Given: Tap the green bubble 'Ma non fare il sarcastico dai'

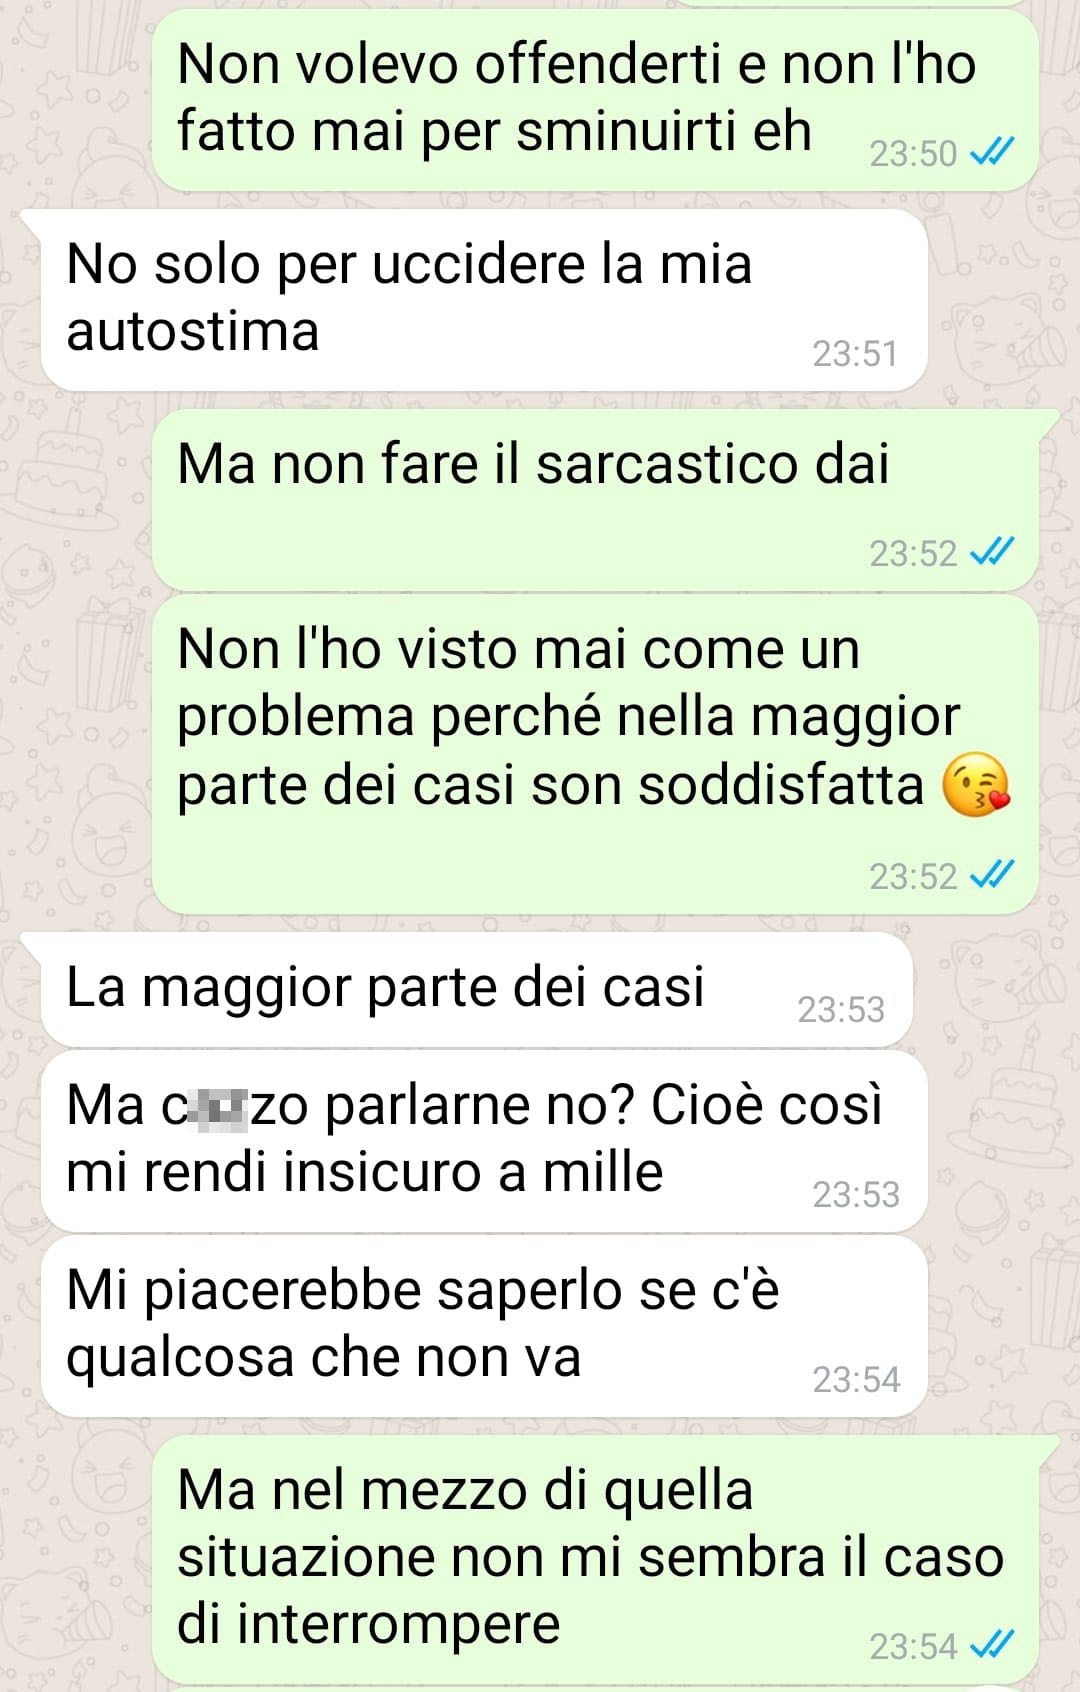Looking at the screenshot, I should [595, 500].
